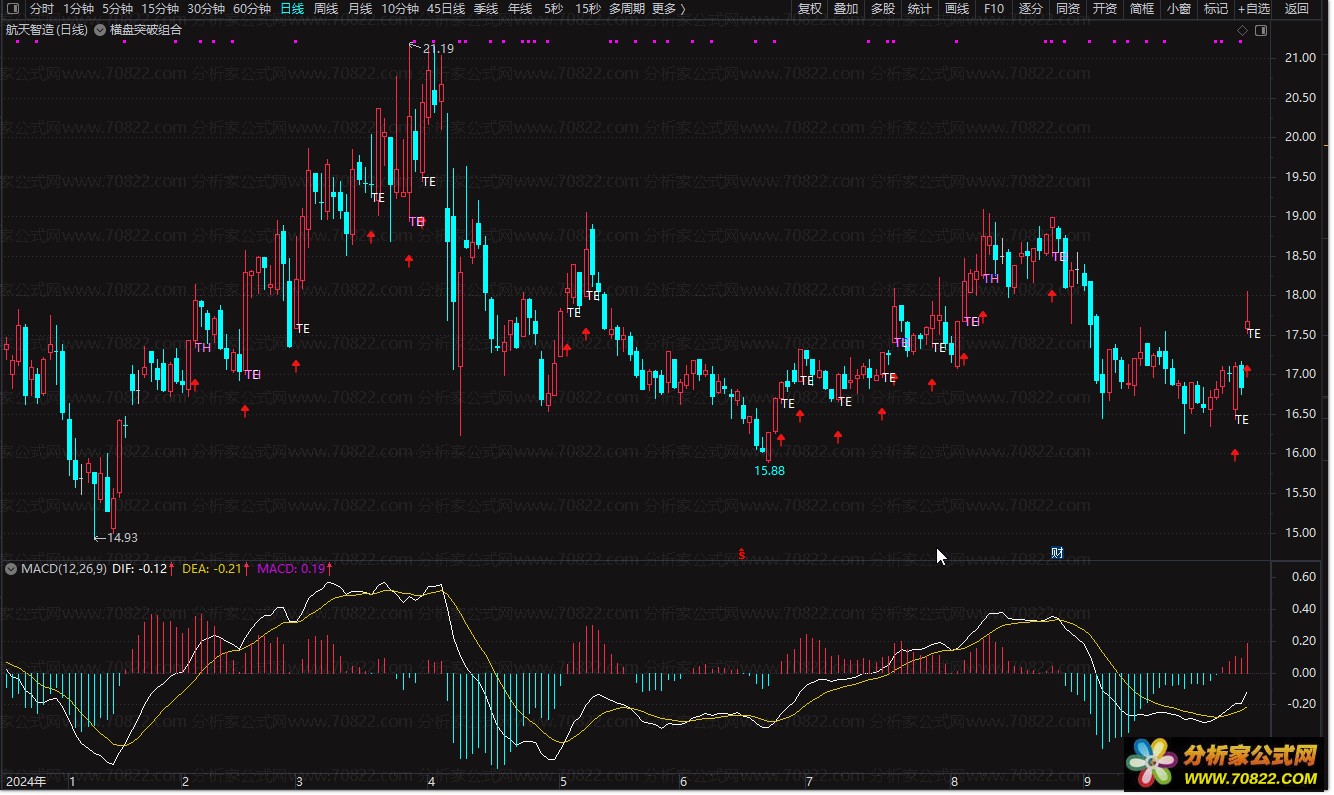The height and width of the screenshot is (795, 1334).
Task: Click the diamond icon above price axis
Action: (1242, 30)
